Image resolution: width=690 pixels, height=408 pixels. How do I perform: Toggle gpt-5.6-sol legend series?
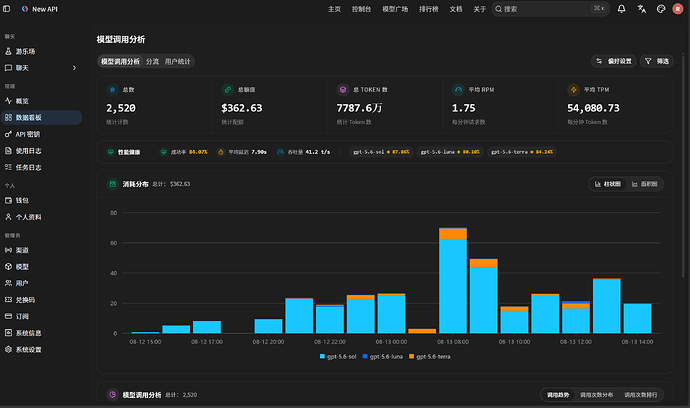coord(338,357)
